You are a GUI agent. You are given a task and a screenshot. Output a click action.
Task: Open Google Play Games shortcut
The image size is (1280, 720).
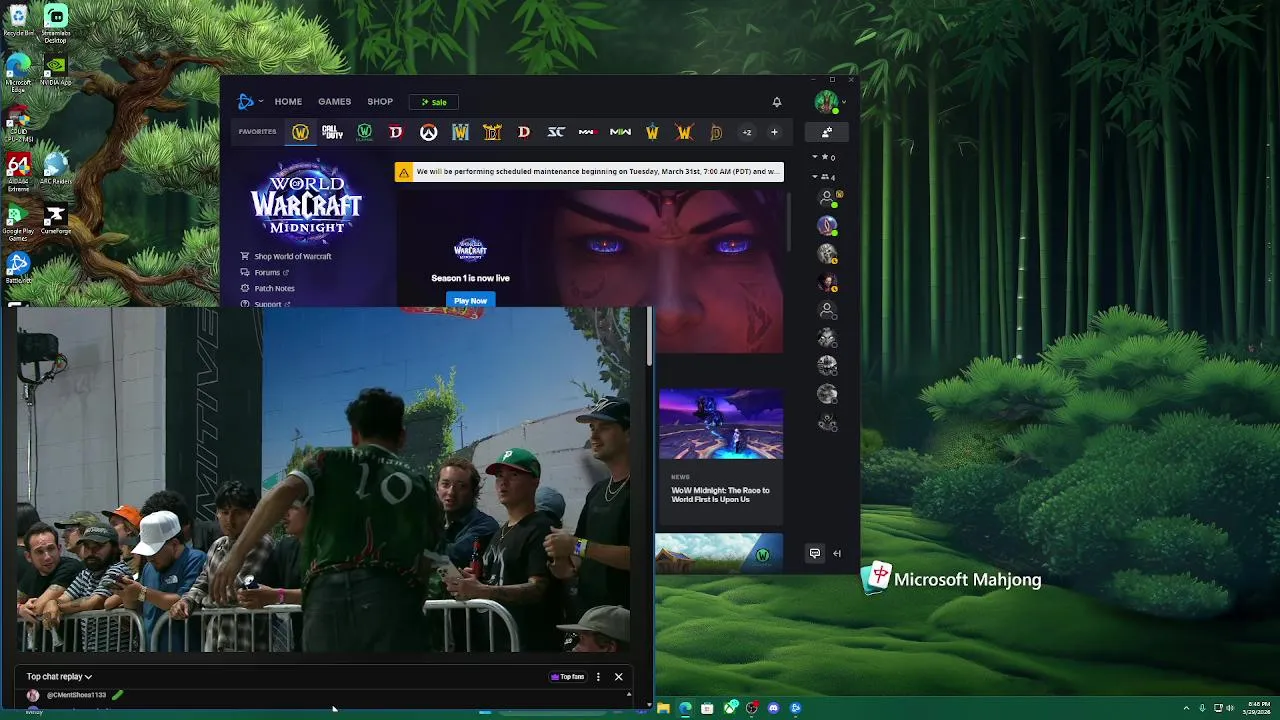tap(18, 223)
